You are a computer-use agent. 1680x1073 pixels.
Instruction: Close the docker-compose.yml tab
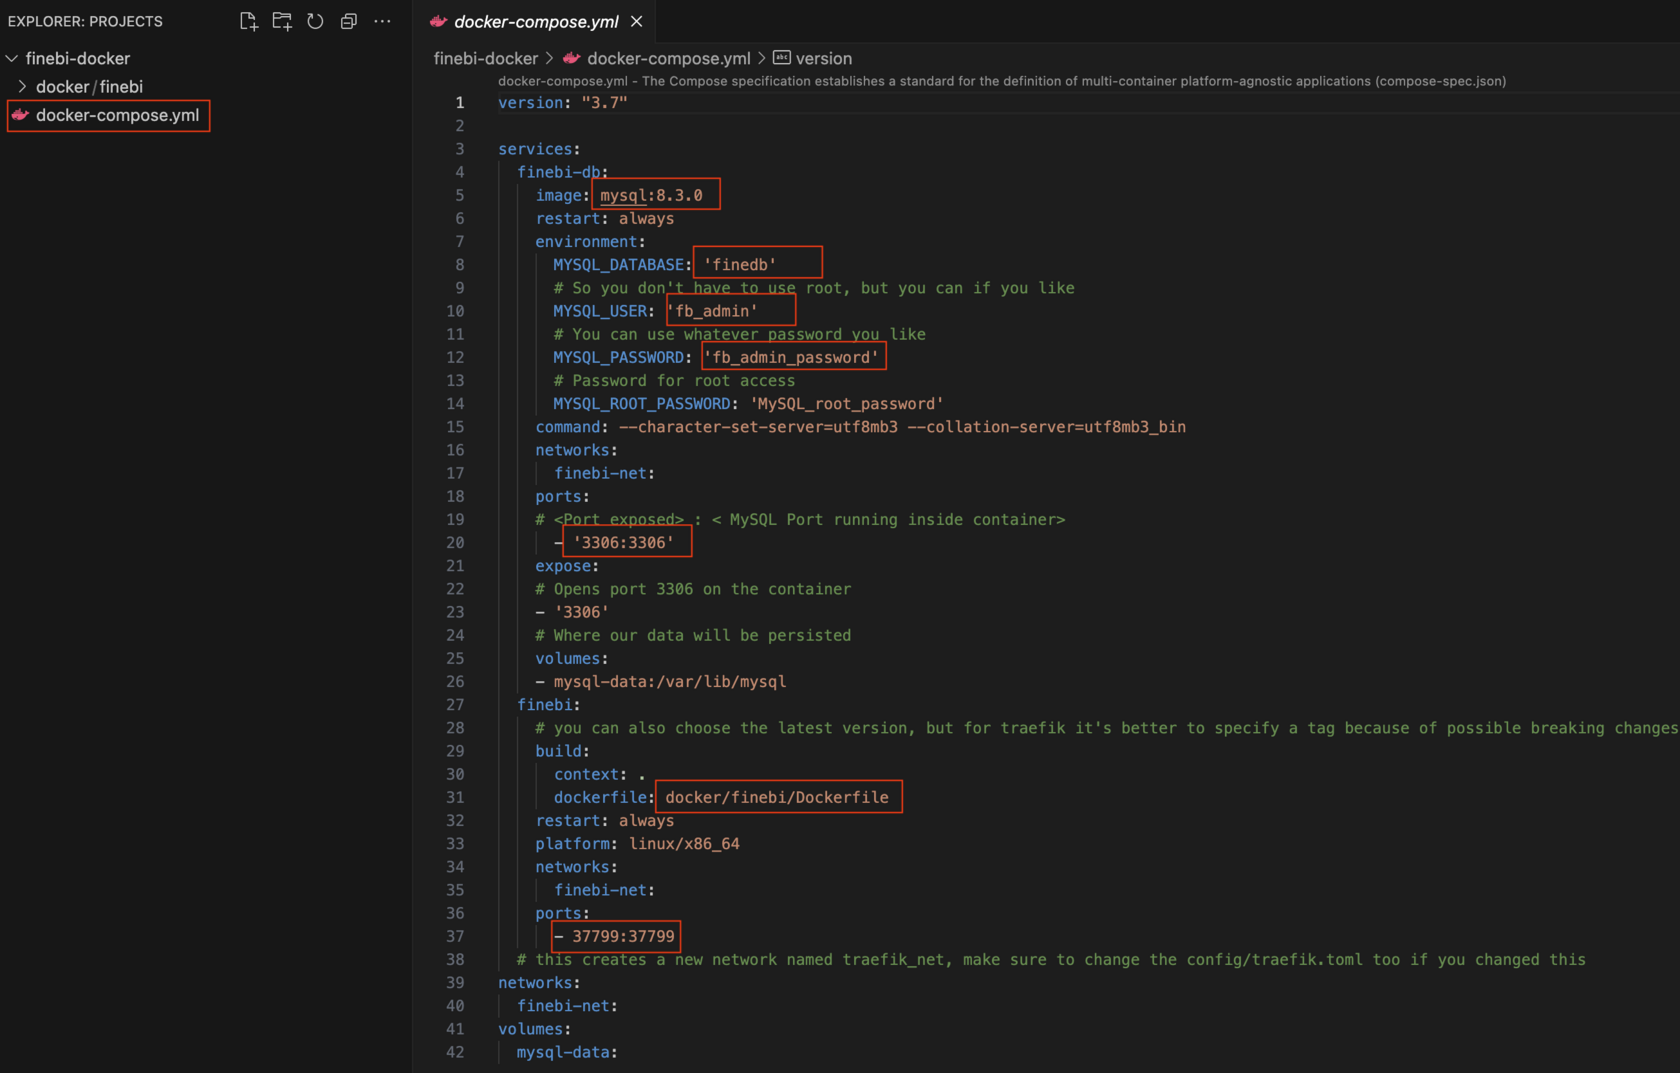[637, 21]
